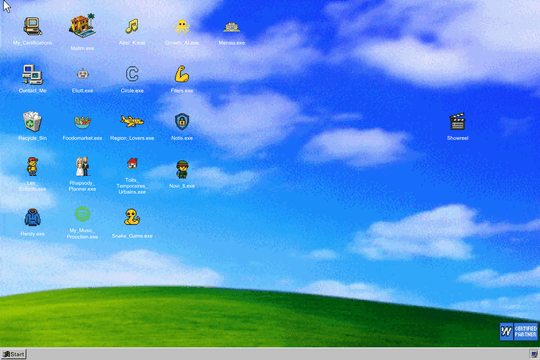Click the Start button on taskbar
540x360 pixels.
pyautogui.click(x=14, y=354)
